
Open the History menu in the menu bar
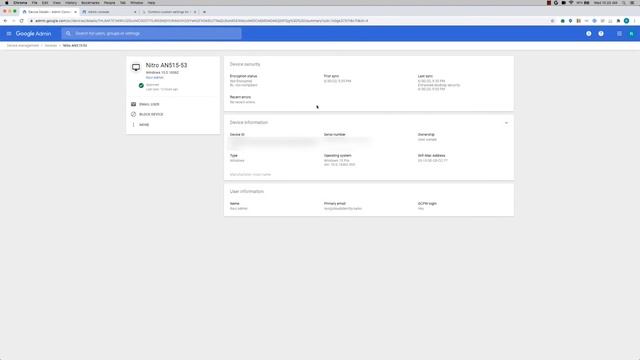point(71,2)
